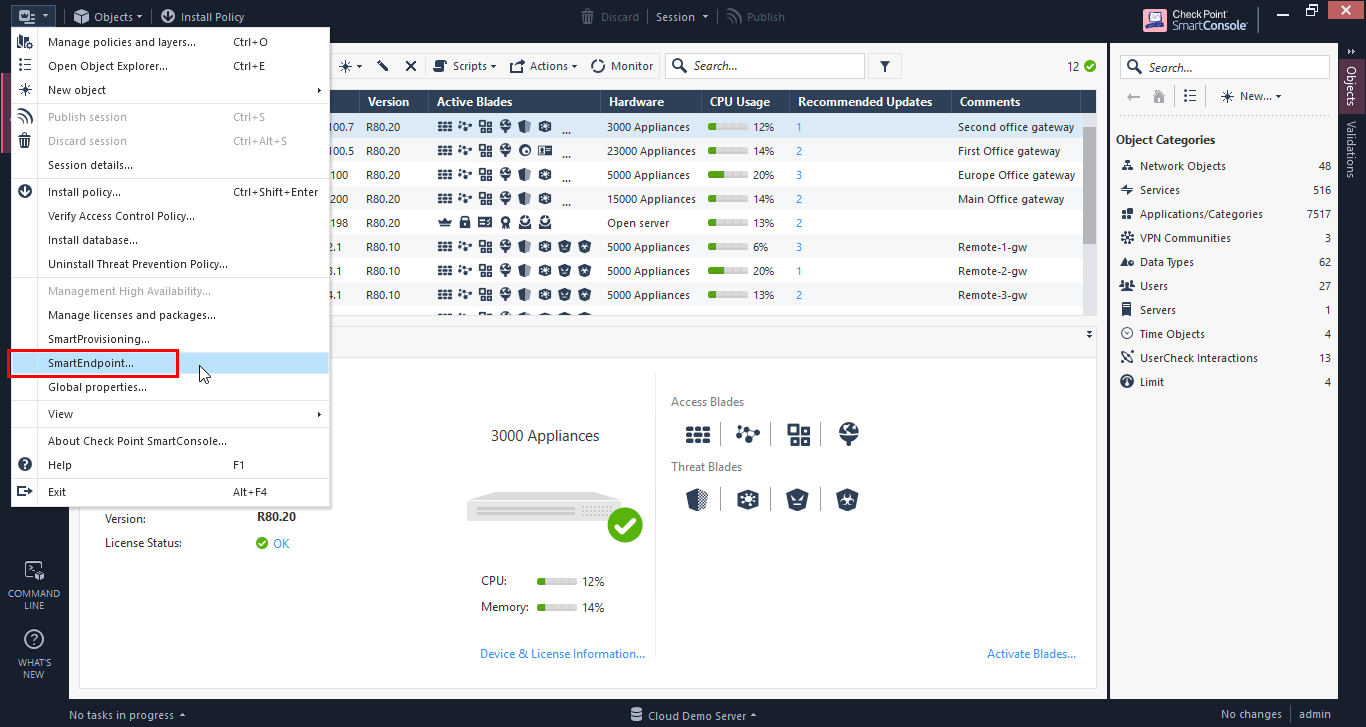Open the Actions dropdown
The height and width of the screenshot is (727, 1366).
pos(544,66)
